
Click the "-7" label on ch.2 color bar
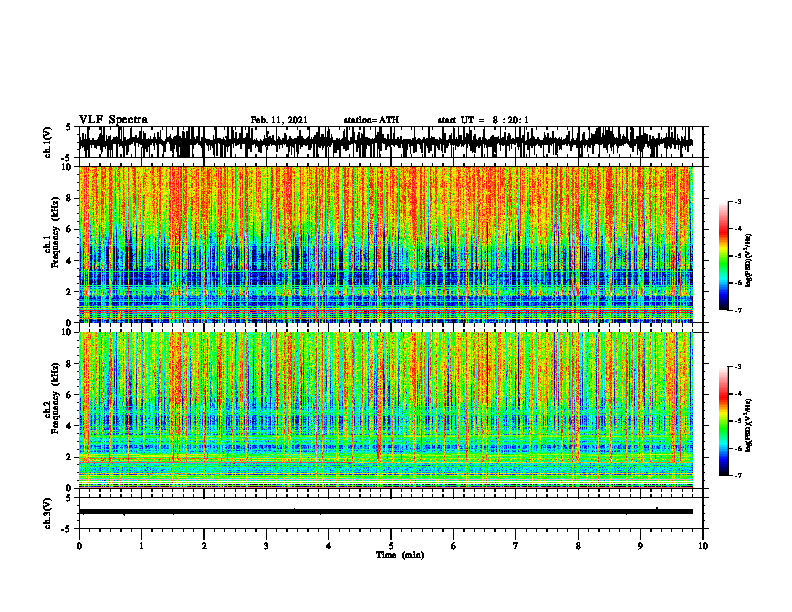[738, 476]
